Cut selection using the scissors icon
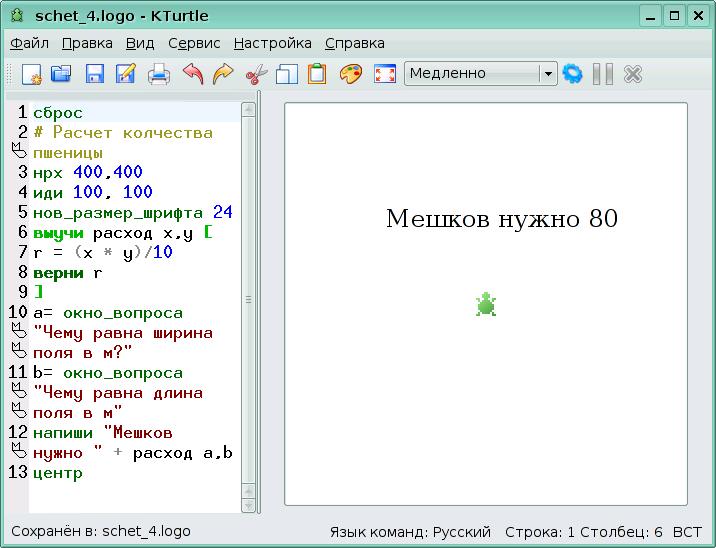716x548 pixels. pos(256,74)
